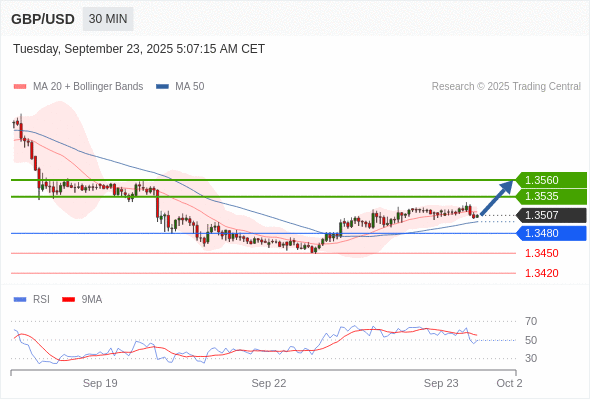
Task: Click the Sep 22 date axis marker
Action: coord(269,383)
